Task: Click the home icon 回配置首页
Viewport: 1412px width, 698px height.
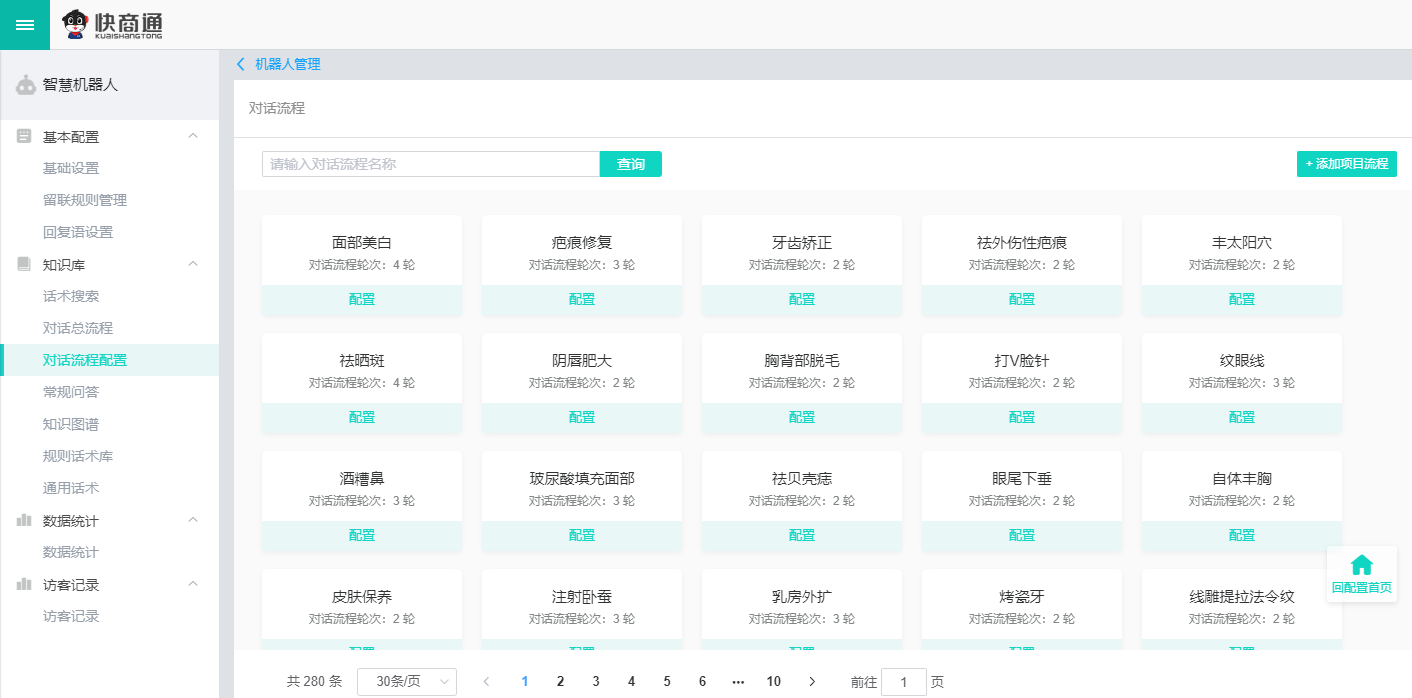Action: [x=1361, y=566]
